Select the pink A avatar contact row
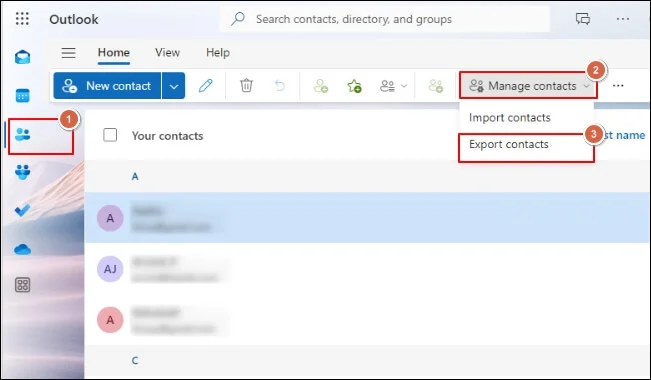Image resolution: width=651 pixels, height=380 pixels. click(367, 320)
